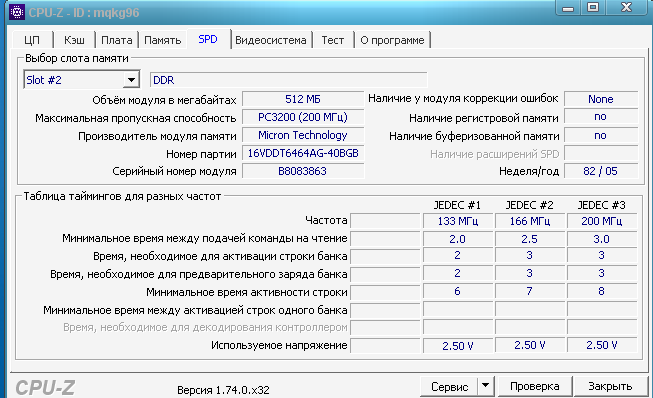The image size is (653, 398).
Task: Click the Micron Technology manufacturer field
Action: (303, 135)
